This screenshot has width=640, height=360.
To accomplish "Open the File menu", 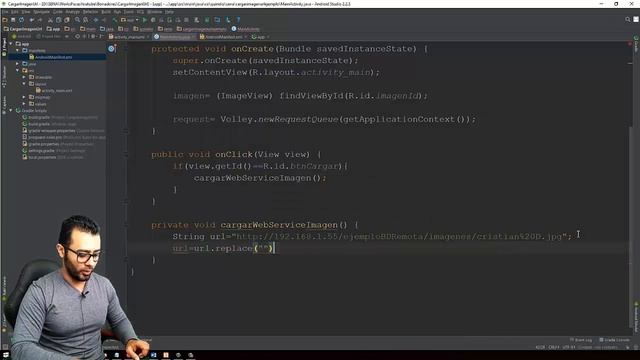I will 5,12.
